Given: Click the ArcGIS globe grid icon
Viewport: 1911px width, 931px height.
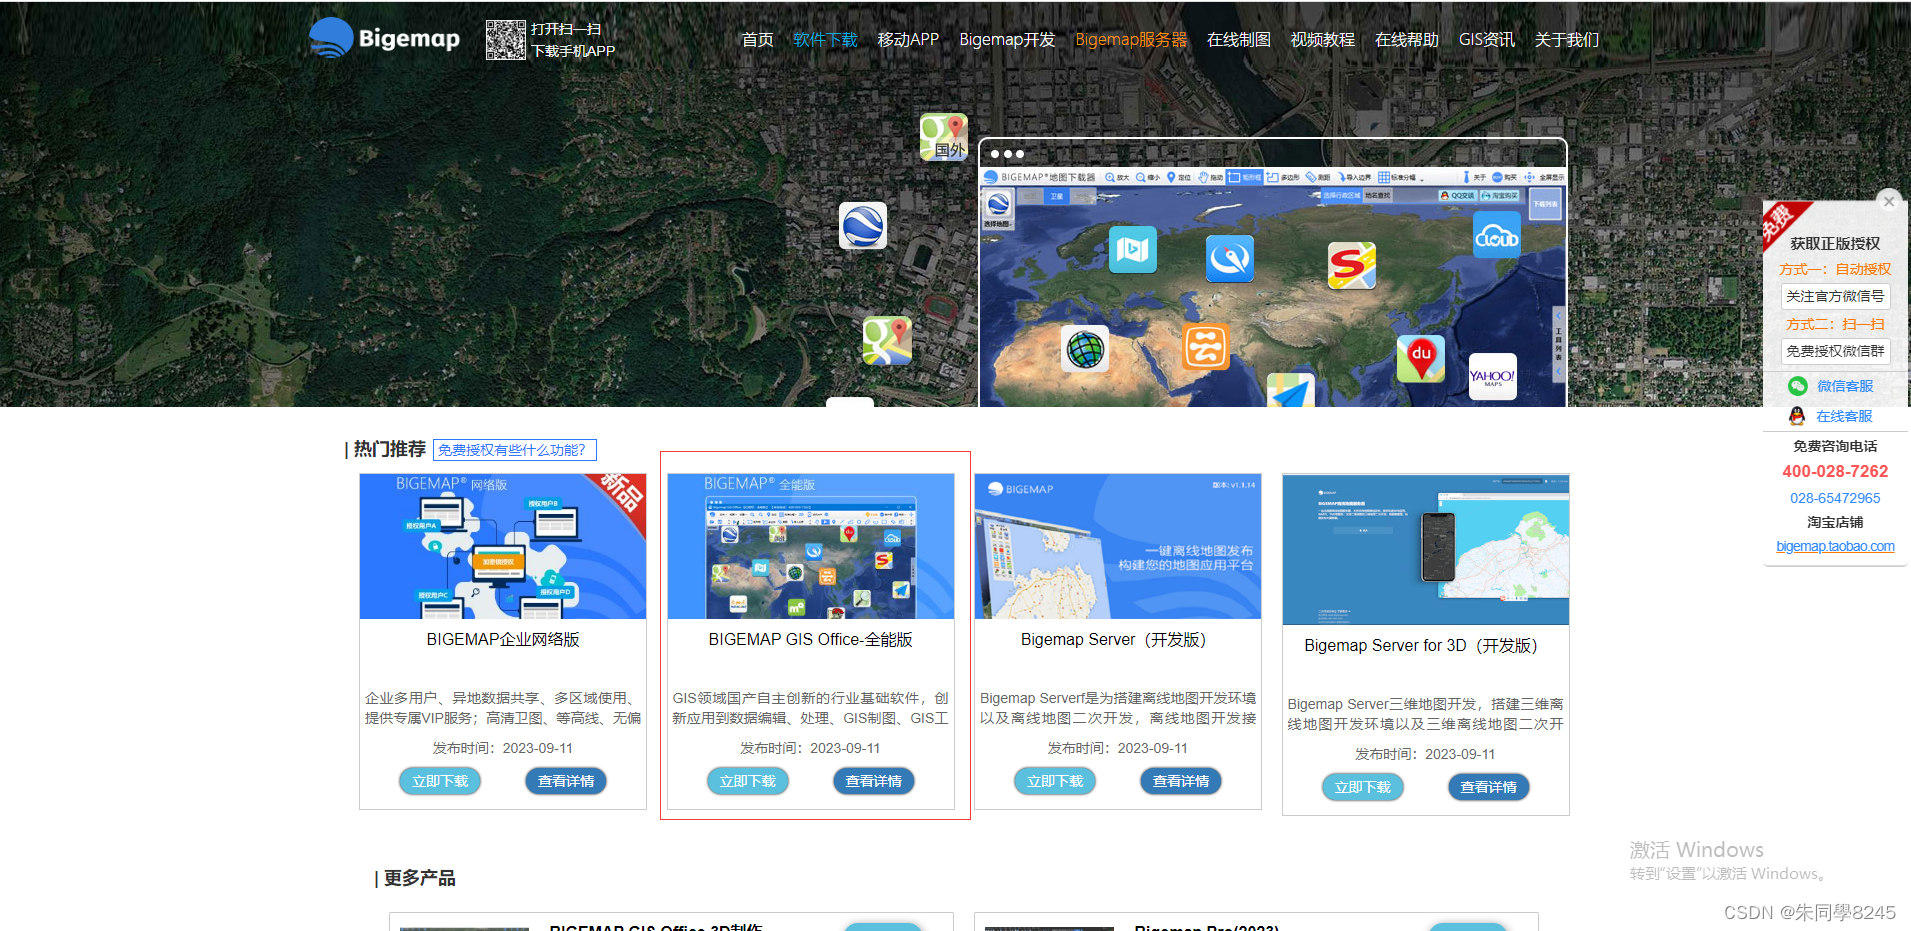Looking at the screenshot, I should 1085,349.
